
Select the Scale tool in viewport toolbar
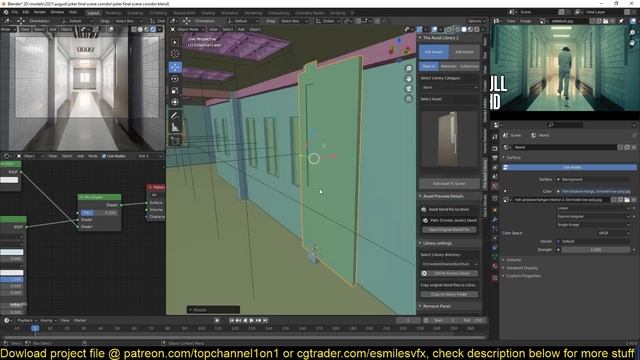click(x=175, y=90)
